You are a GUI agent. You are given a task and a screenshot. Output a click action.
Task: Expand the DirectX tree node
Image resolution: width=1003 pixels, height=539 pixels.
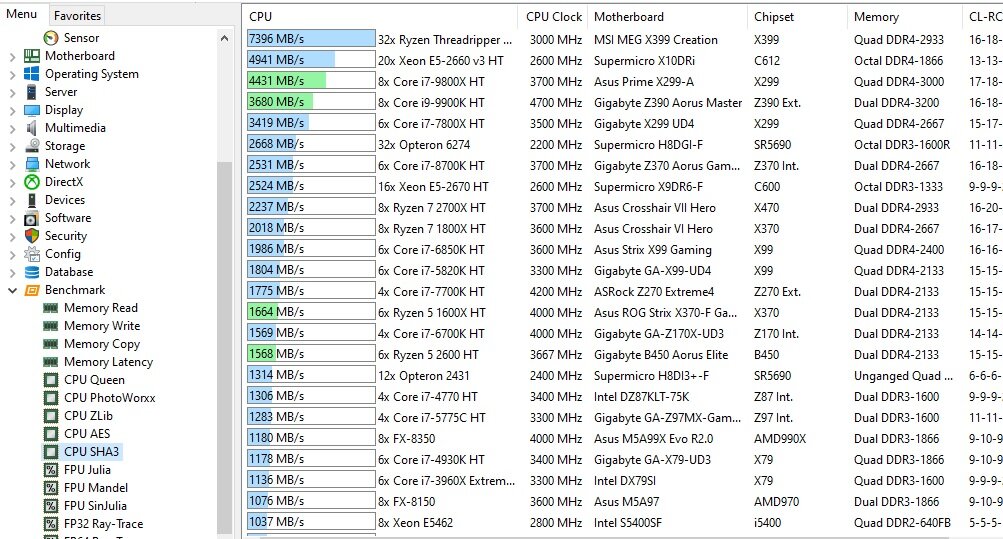tap(12, 182)
